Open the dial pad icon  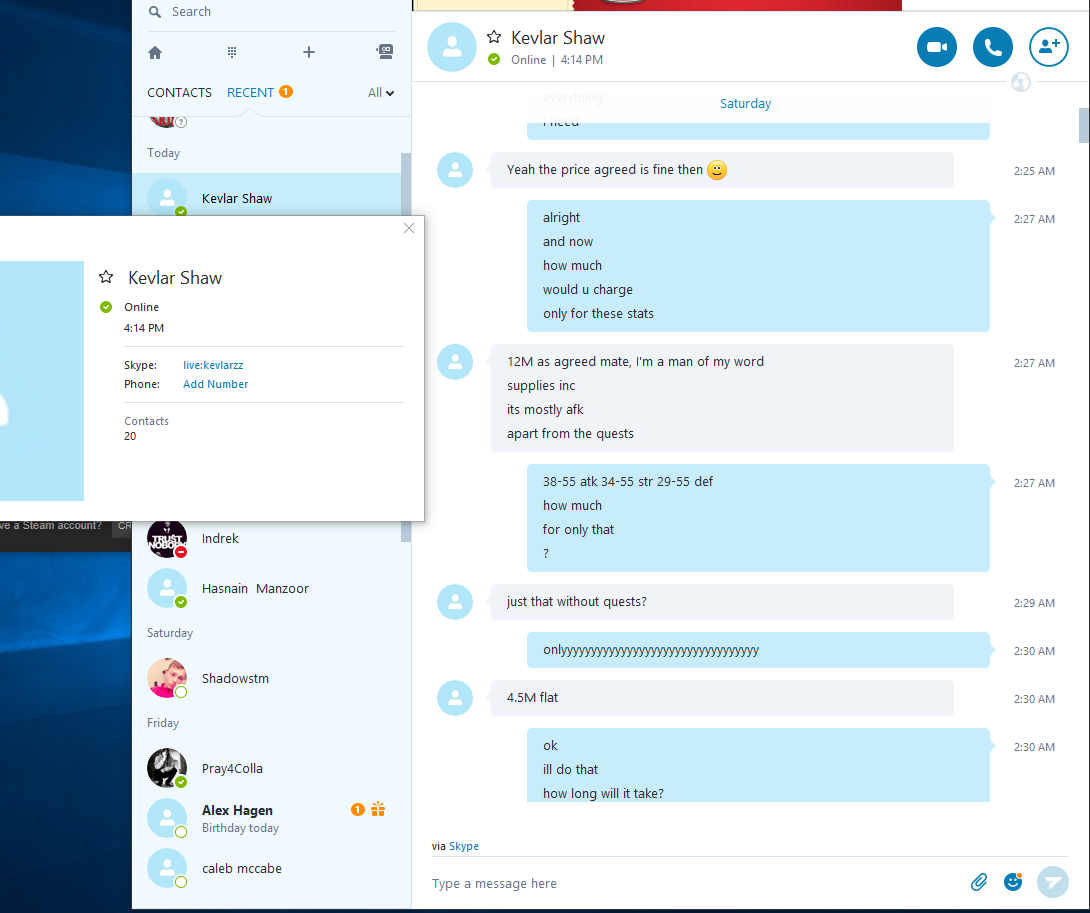[x=232, y=52]
